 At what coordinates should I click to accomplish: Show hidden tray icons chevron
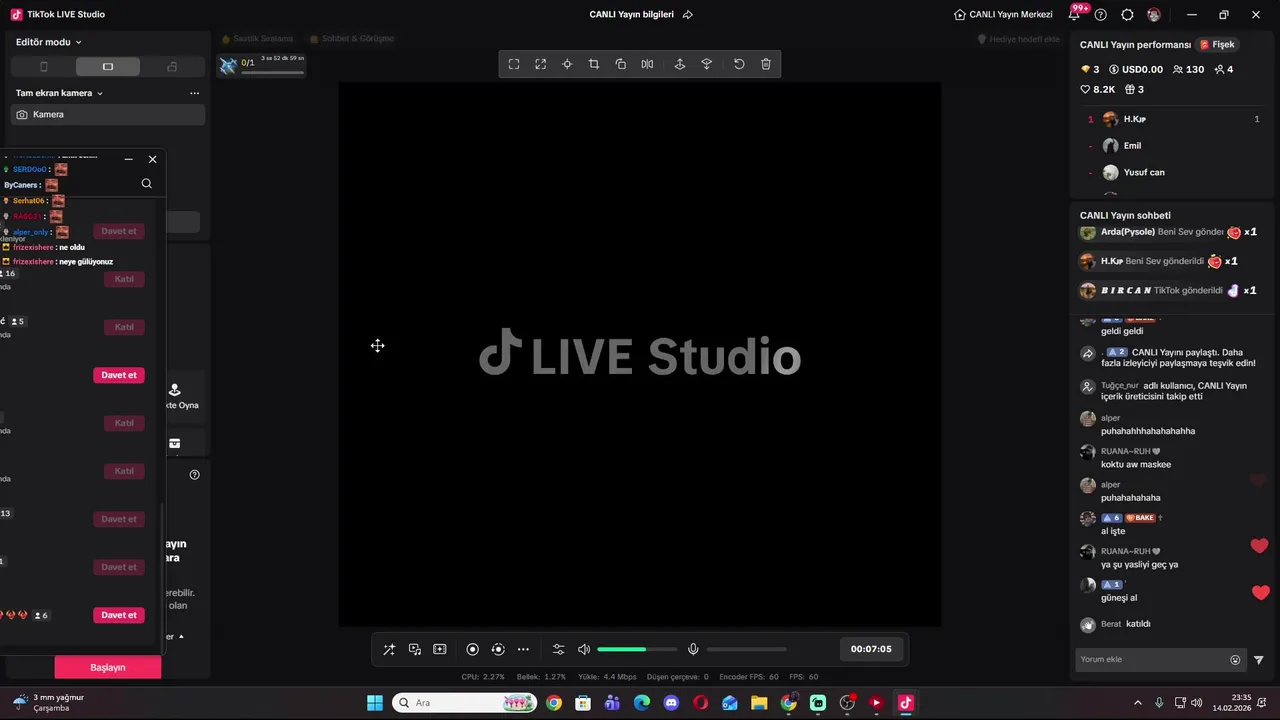[1137, 703]
